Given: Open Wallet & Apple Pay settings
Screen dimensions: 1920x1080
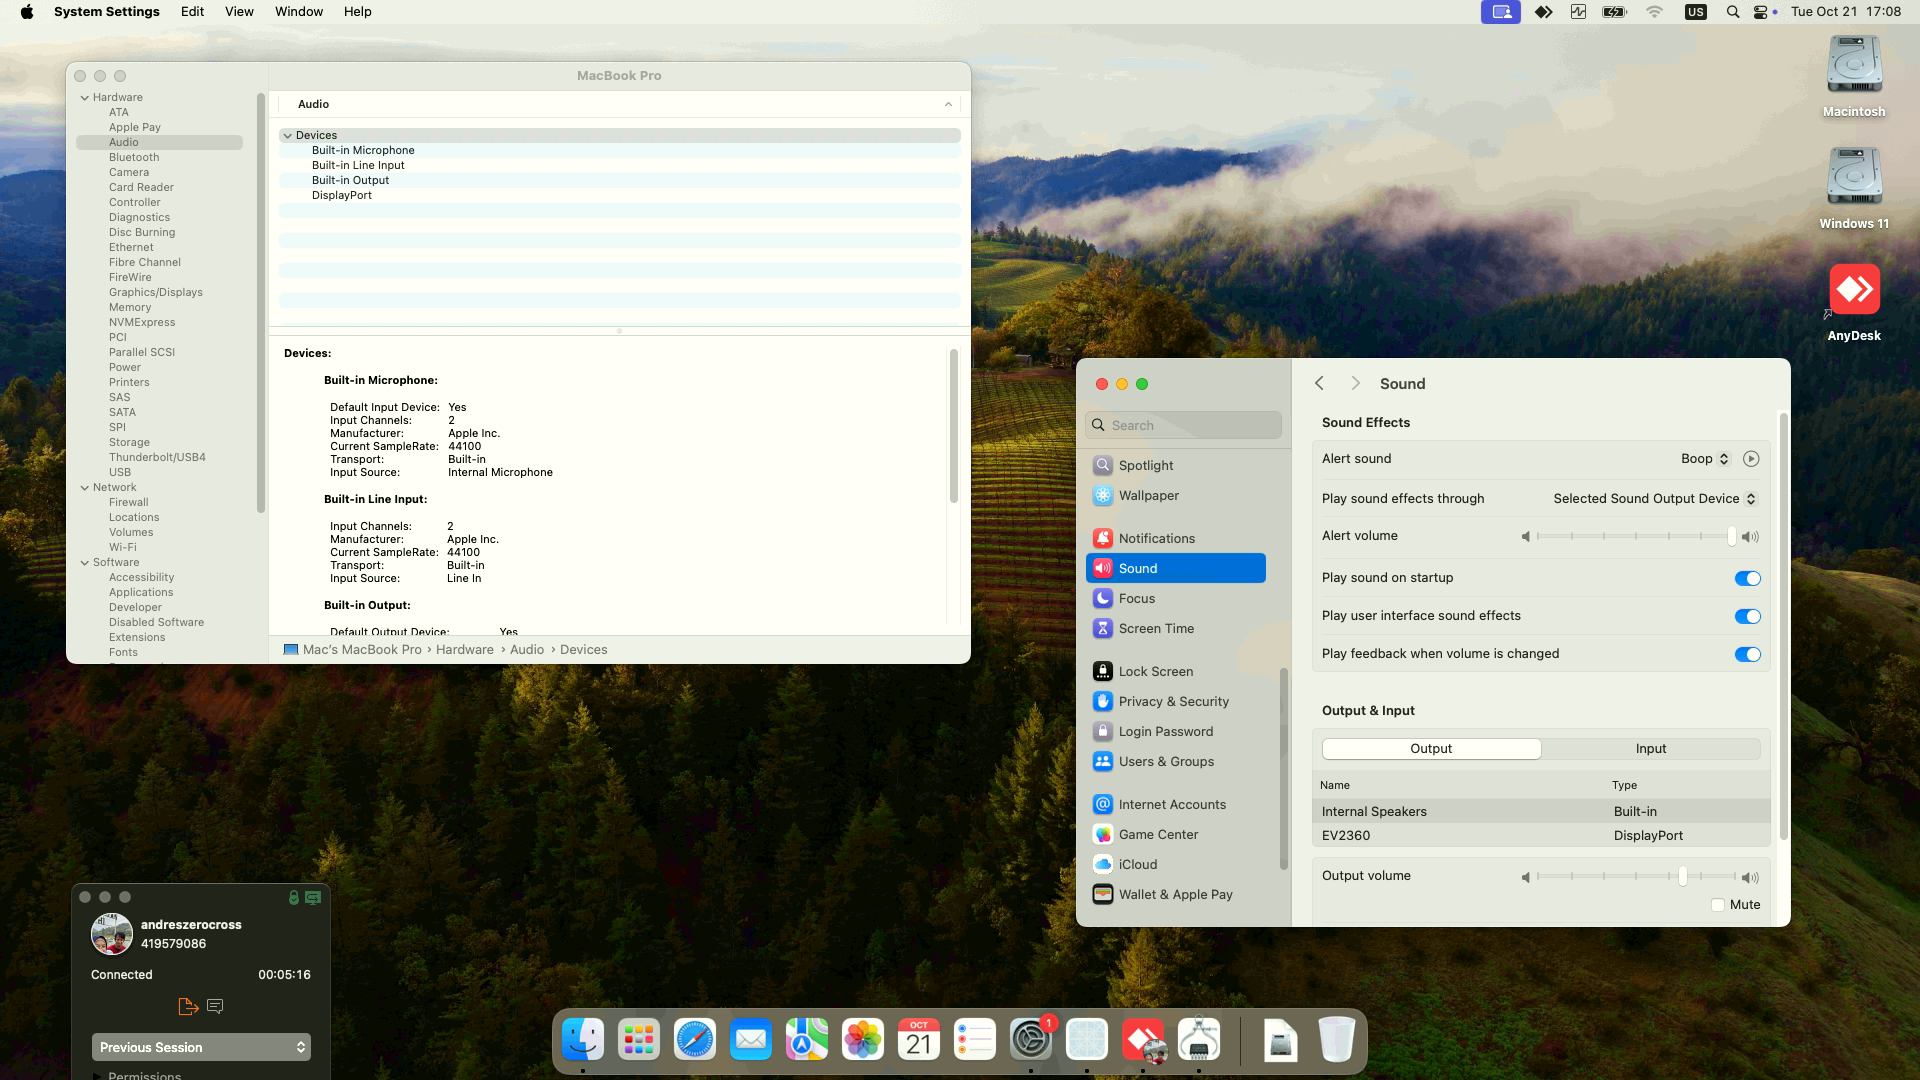Looking at the screenshot, I should [1175, 894].
